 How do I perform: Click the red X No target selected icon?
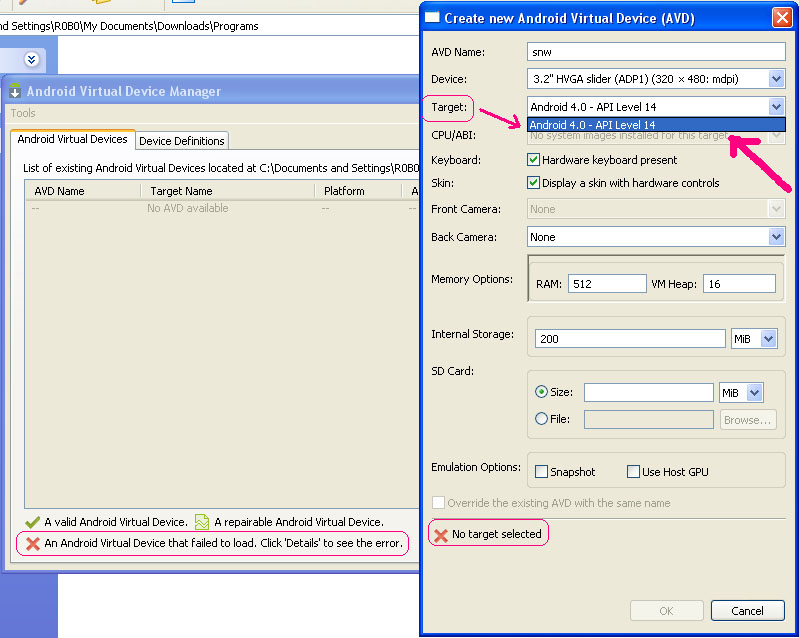pos(441,535)
